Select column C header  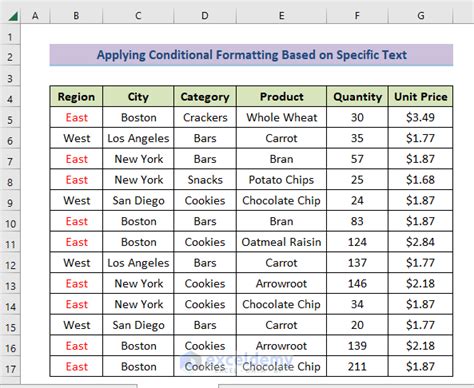pos(138,16)
